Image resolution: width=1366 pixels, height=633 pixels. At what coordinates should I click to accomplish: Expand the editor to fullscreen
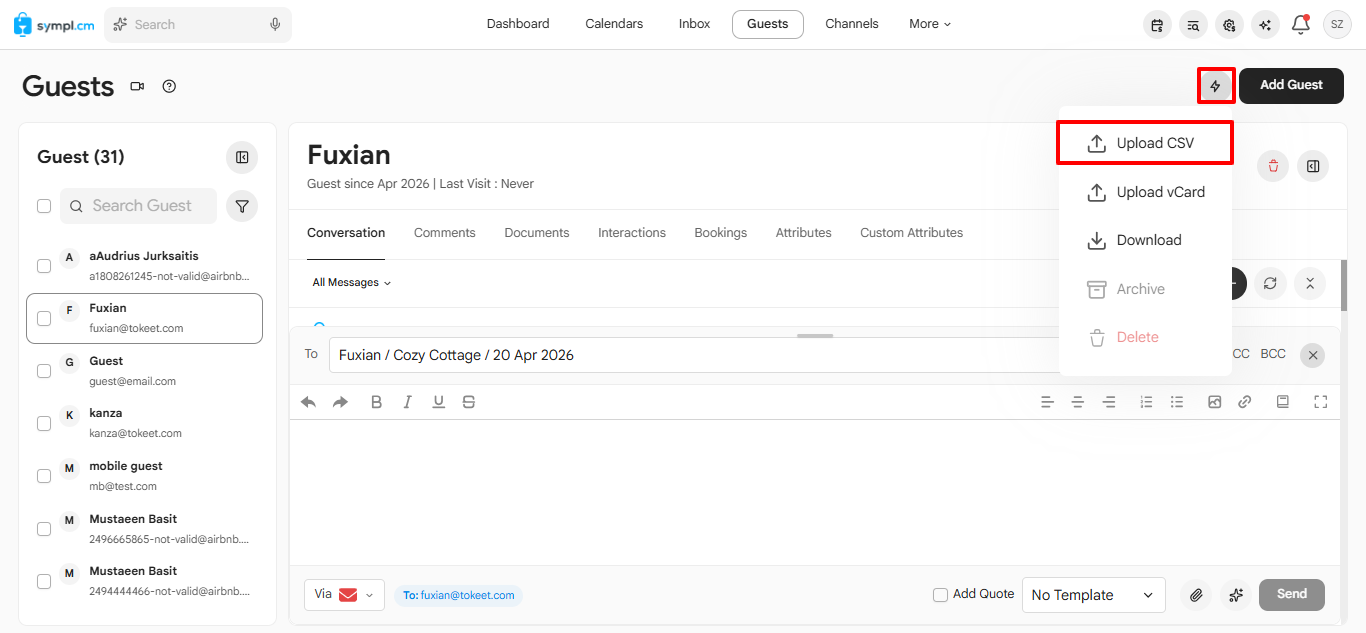pos(1321,402)
